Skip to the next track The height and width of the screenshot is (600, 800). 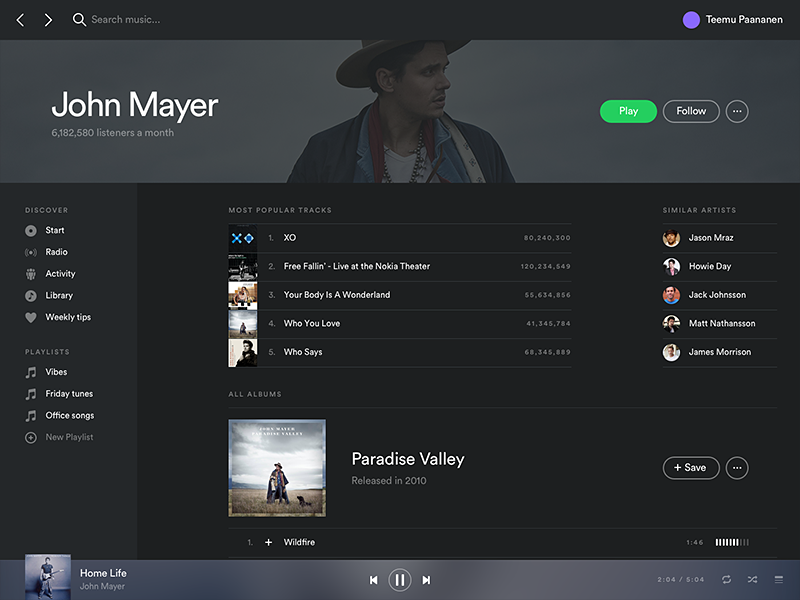(426, 580)
